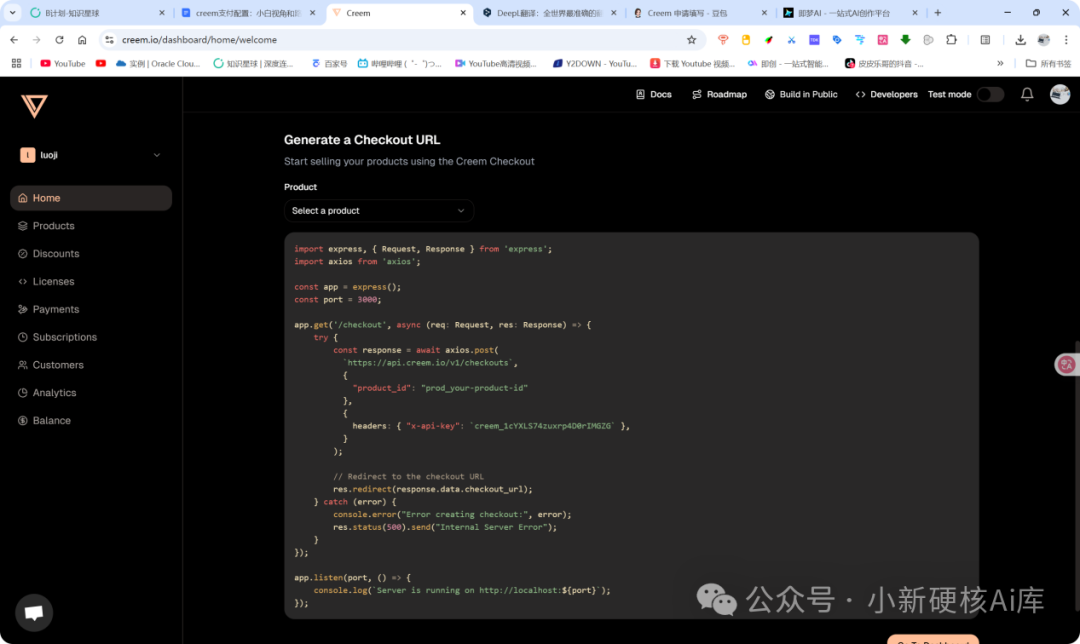The image size is (1080, 644).
Task: Switch to the creem支付配置 tab
Action: pyautogui.click(x=248, y=13)
